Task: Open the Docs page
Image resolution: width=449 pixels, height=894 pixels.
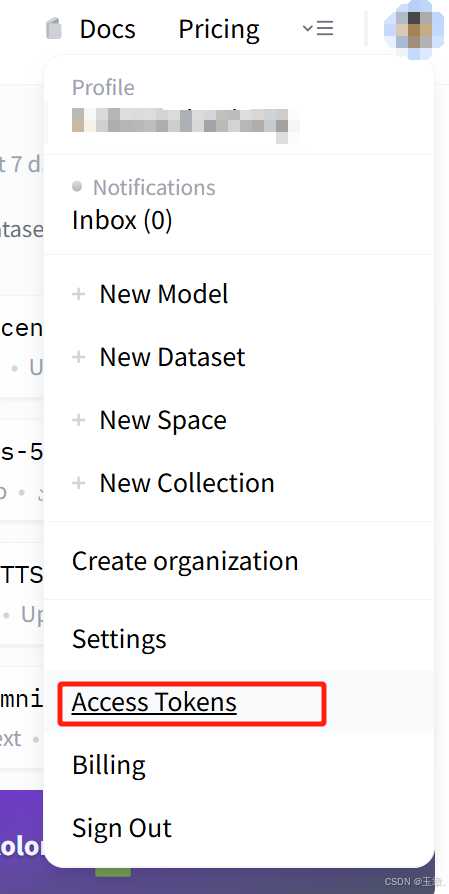Action: point(108,29)
